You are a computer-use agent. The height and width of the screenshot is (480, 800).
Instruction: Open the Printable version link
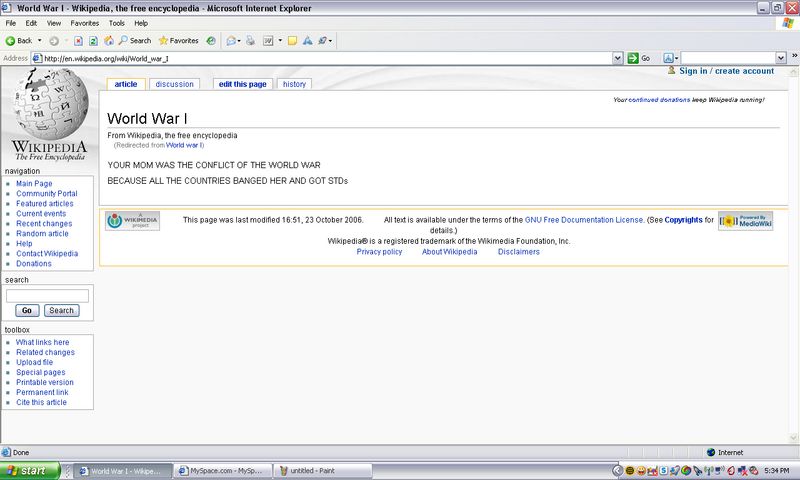pos(44,382)
